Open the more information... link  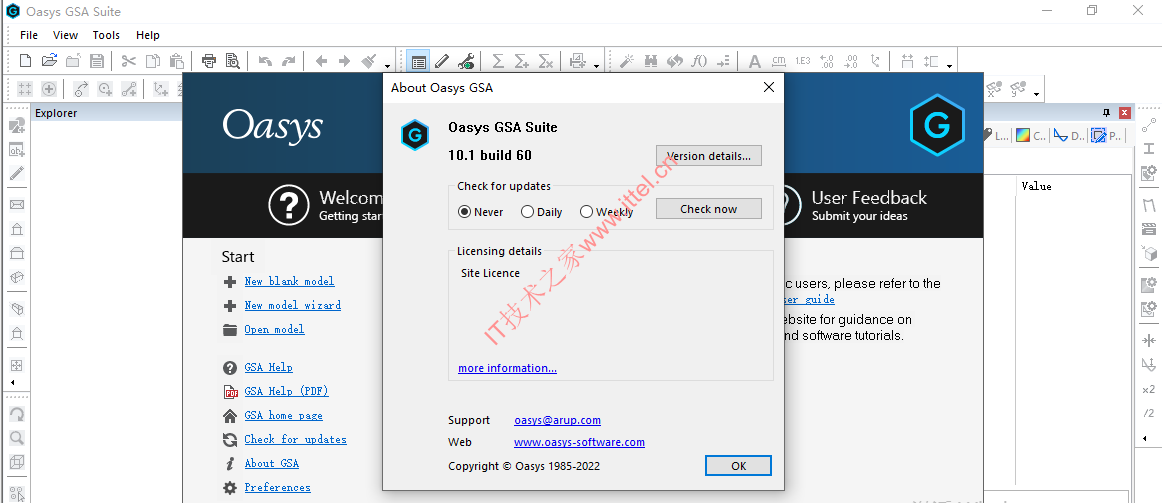coord(508,368)
